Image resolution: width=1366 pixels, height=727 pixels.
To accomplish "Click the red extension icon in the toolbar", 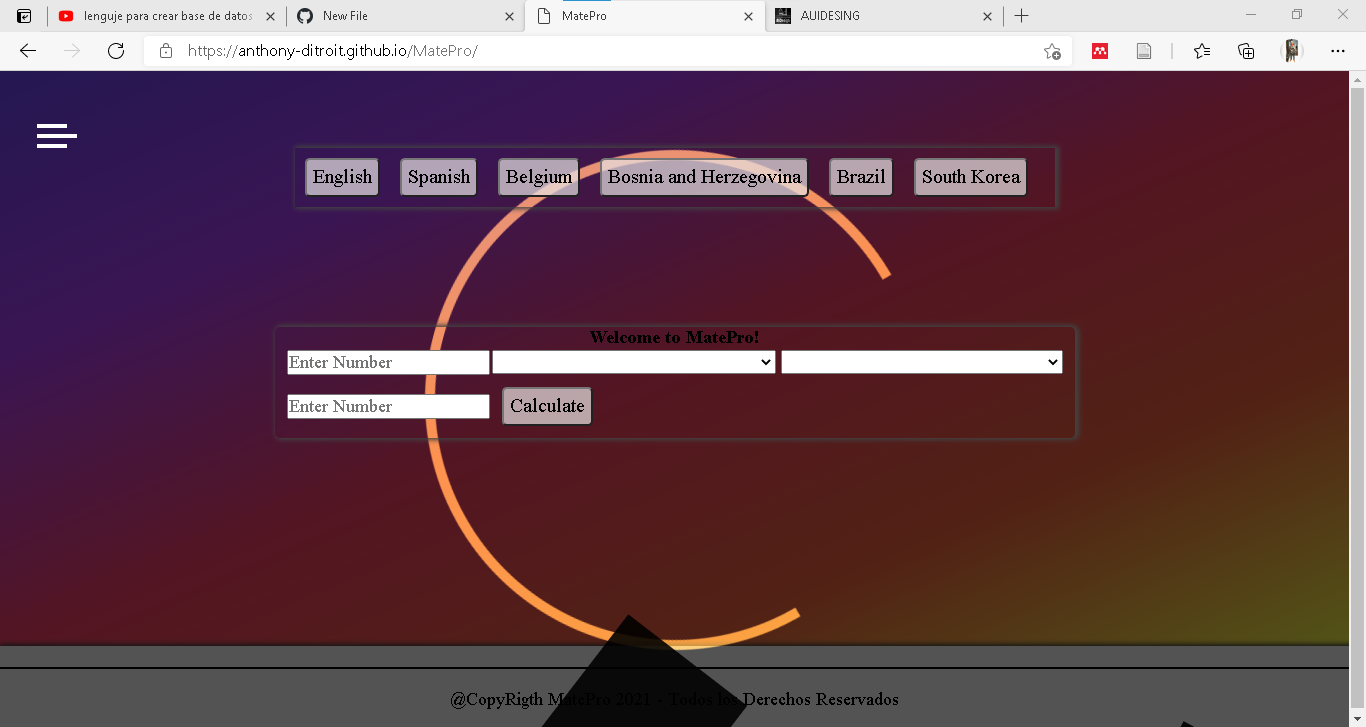I will click(1100, 51).
